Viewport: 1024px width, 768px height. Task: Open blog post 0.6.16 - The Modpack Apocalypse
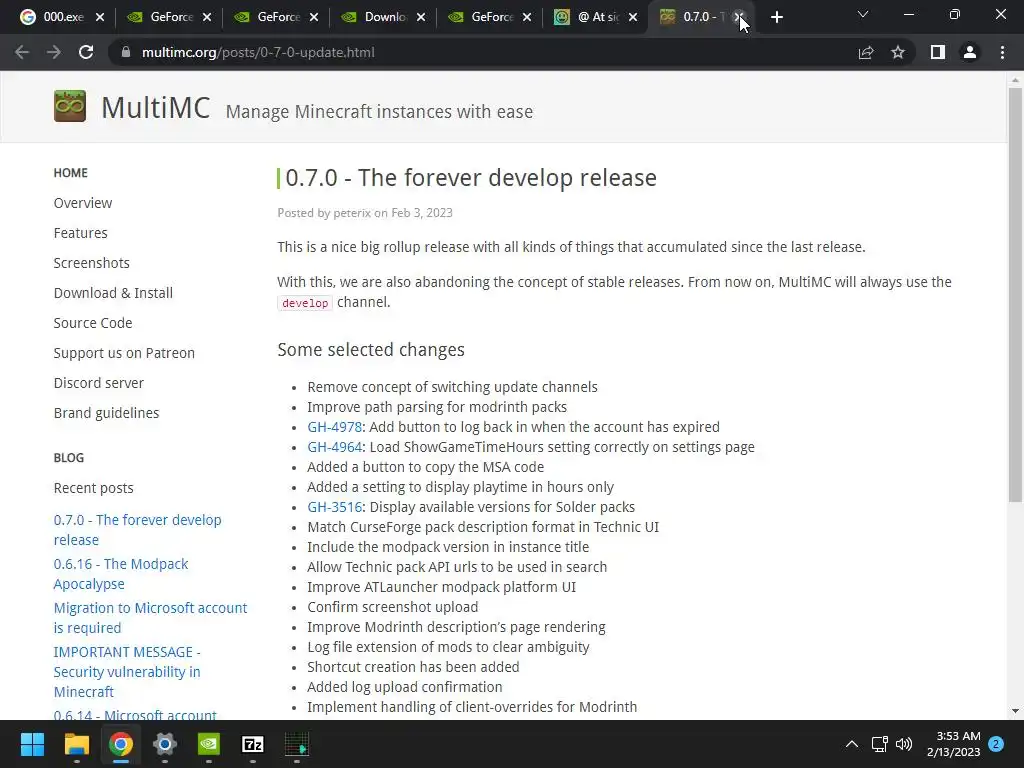121,573
